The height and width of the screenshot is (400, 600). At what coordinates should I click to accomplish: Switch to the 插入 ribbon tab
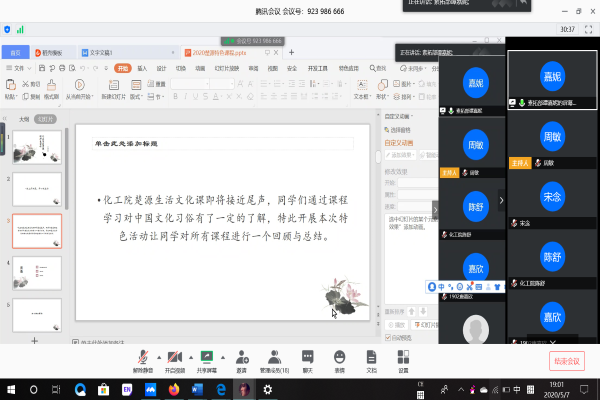[x=142, y=68]
